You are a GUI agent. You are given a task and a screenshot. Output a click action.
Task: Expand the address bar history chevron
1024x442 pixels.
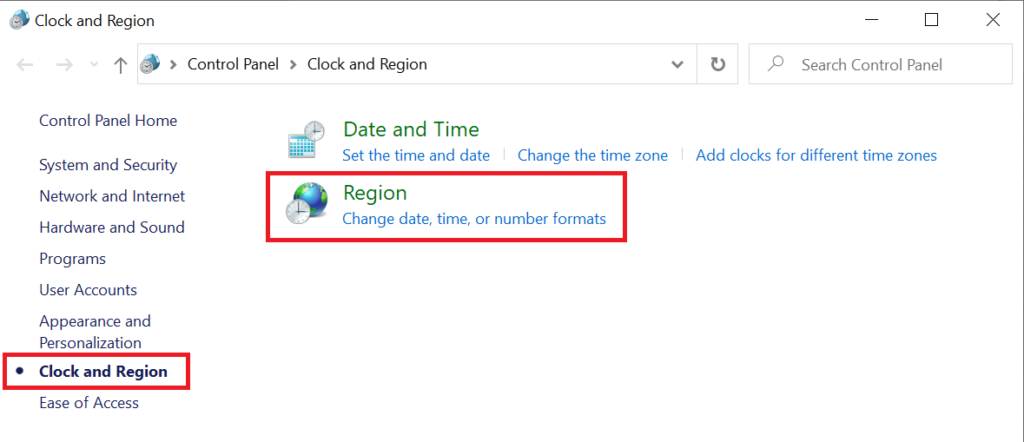(678, 65)
